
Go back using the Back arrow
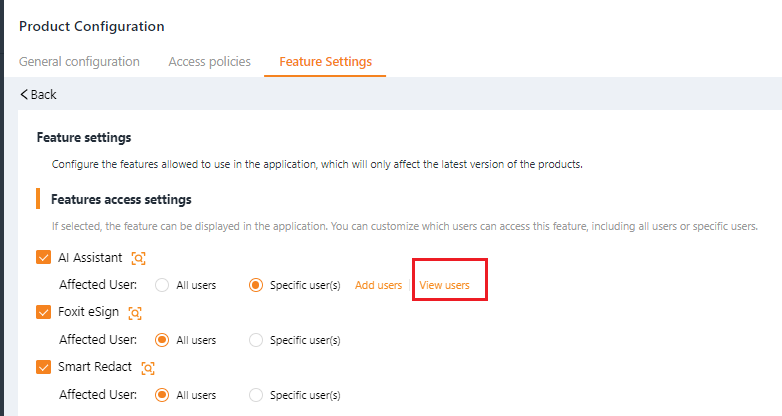pos(38,94)
